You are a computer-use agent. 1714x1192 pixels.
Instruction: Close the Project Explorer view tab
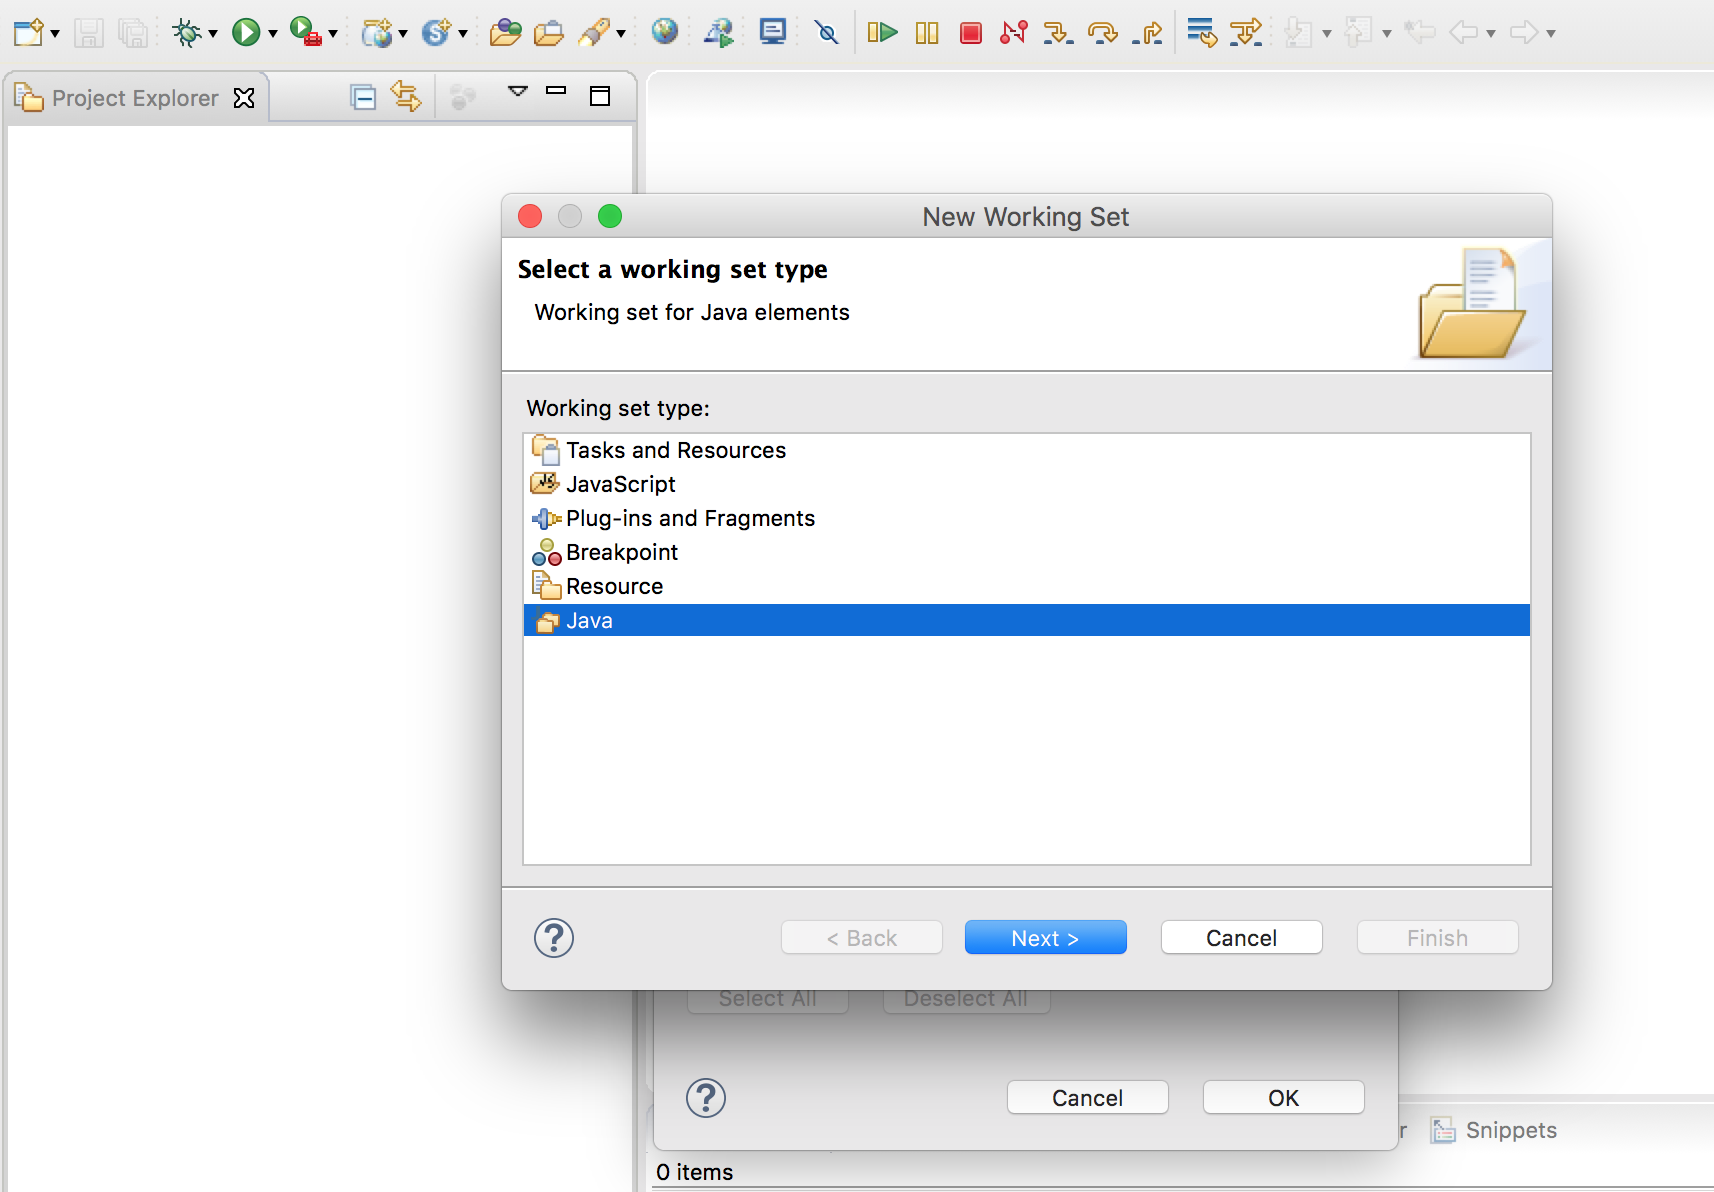244,98
